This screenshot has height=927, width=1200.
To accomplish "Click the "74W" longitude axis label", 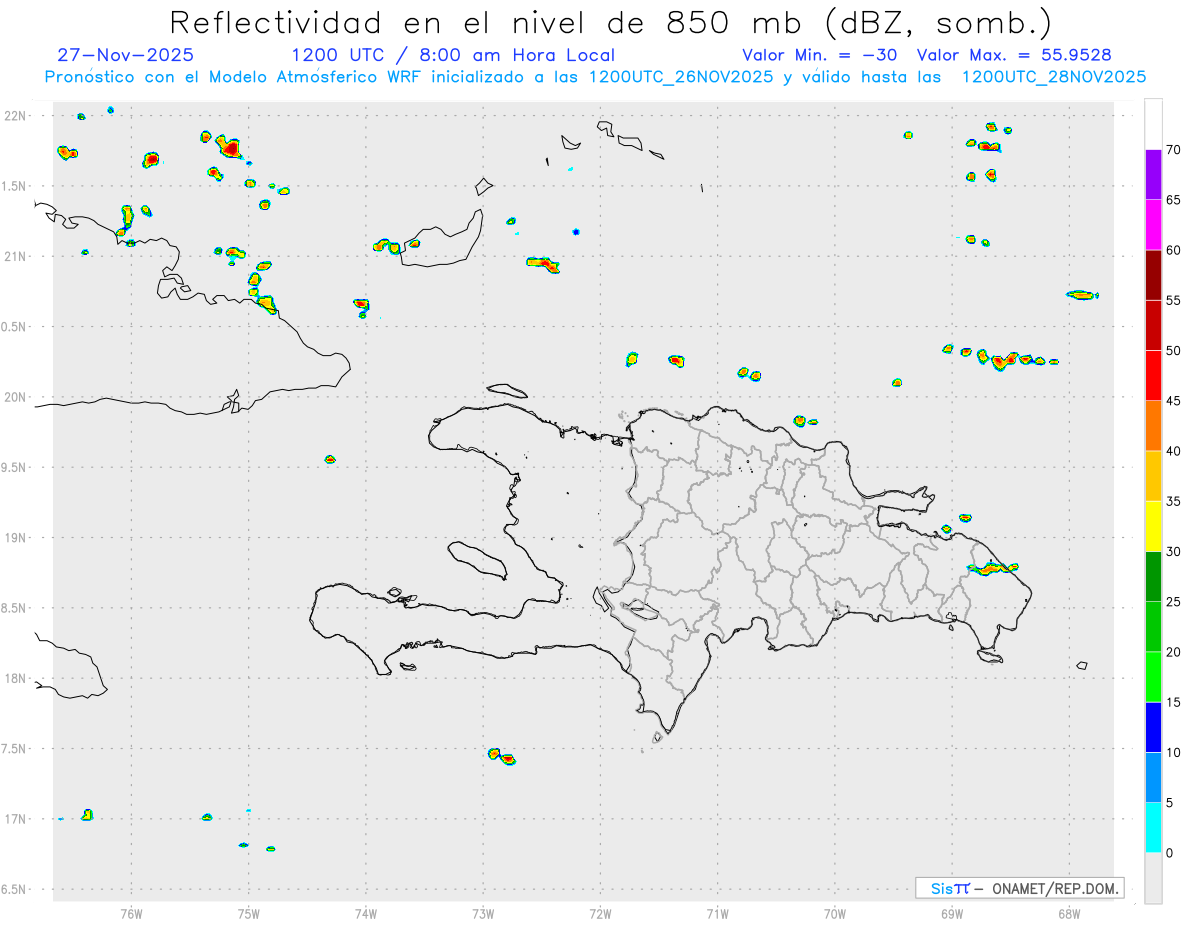I will point(366,912).
